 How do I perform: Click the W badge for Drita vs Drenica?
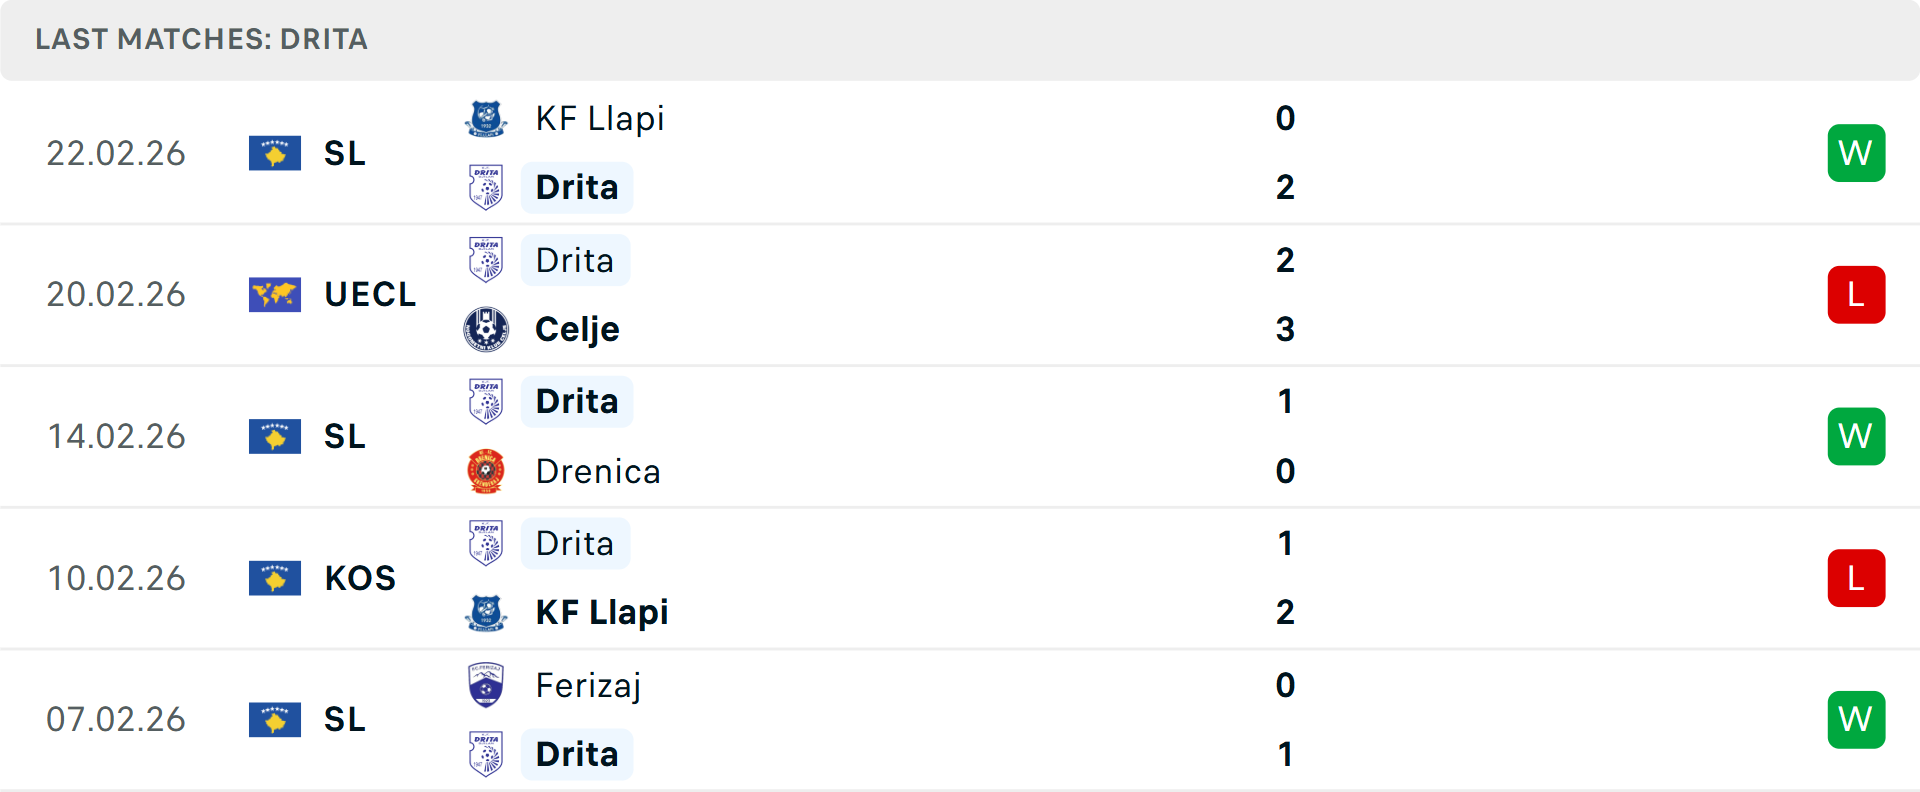[x=1856, y=436]
